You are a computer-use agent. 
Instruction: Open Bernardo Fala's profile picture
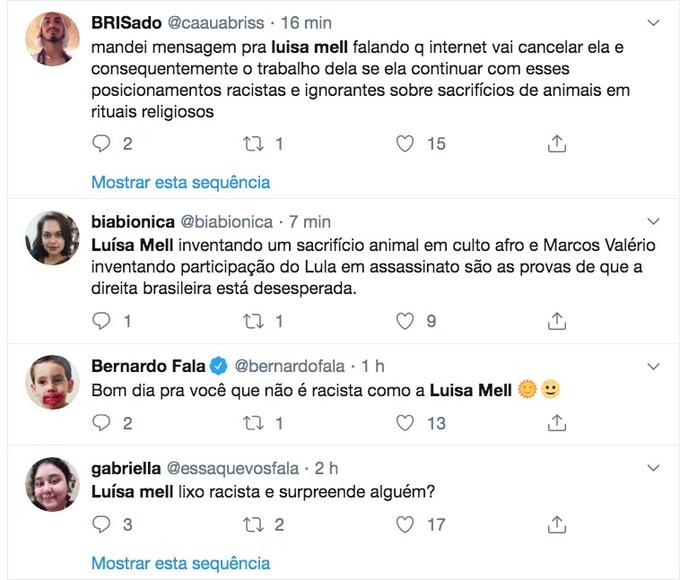52,382
